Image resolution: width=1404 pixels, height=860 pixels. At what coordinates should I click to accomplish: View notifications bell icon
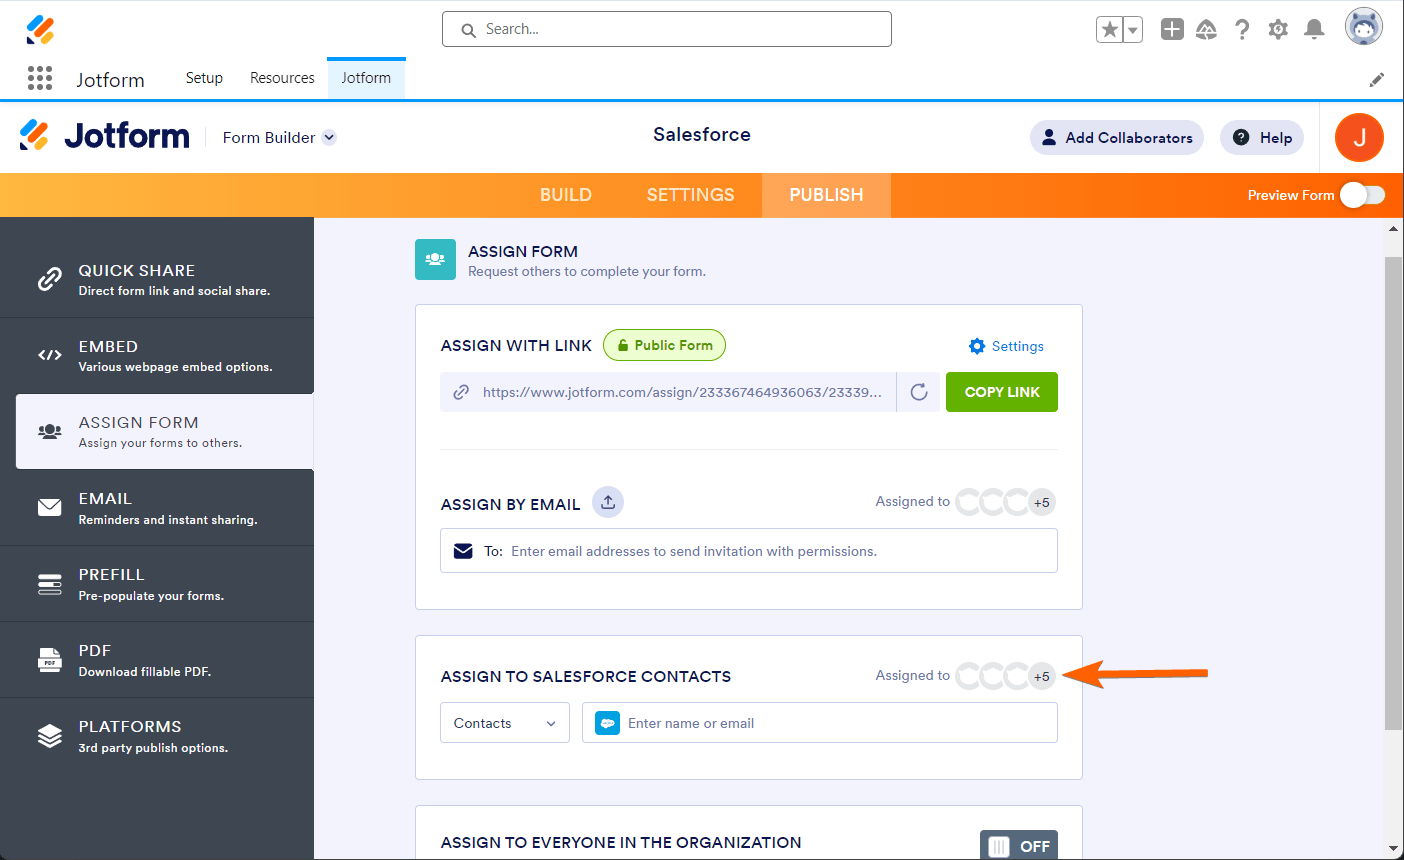click(x=1315, y=30)
